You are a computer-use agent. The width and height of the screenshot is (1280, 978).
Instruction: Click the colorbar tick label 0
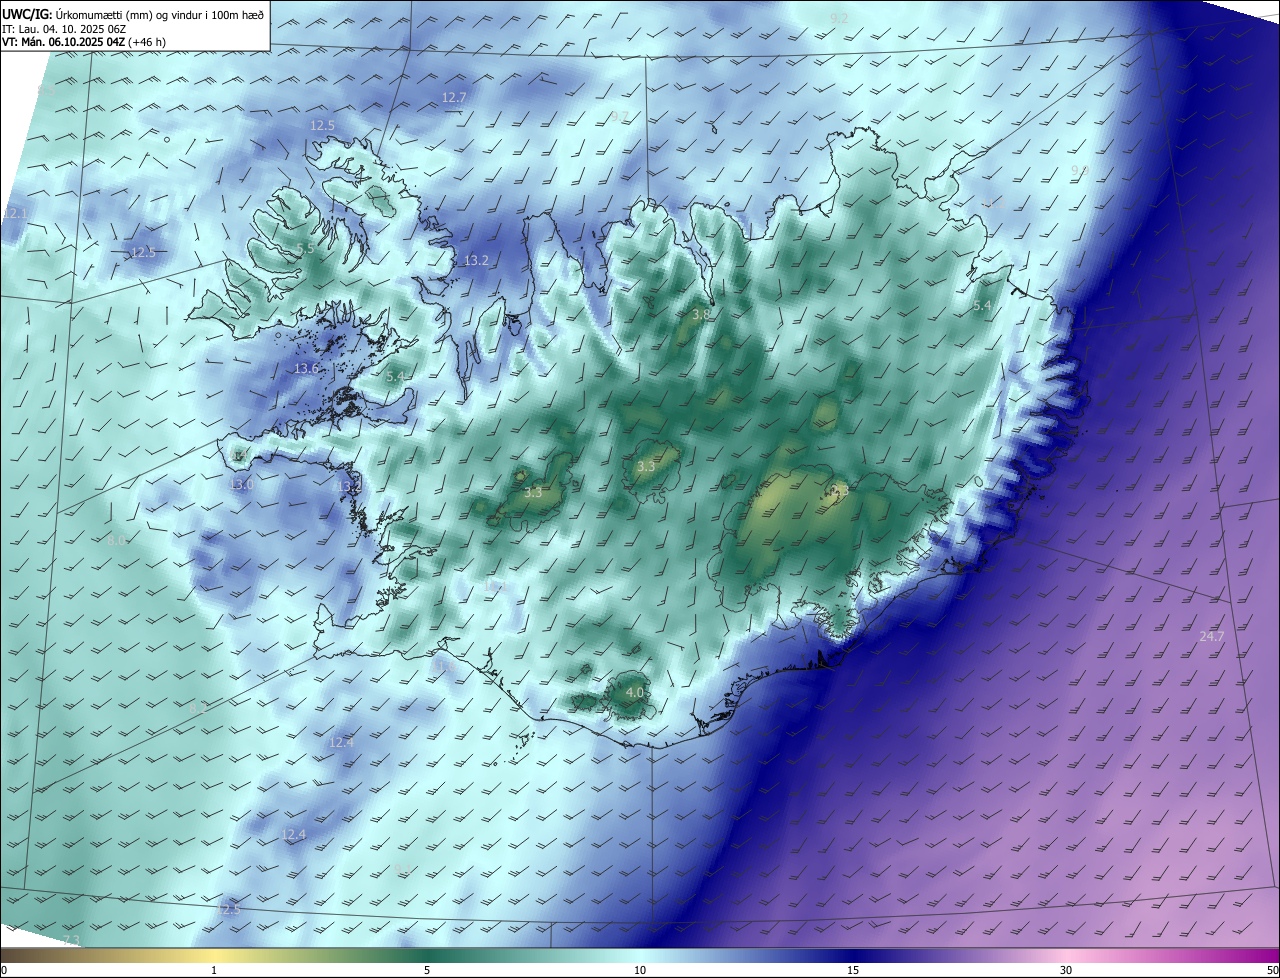(4, 970)
